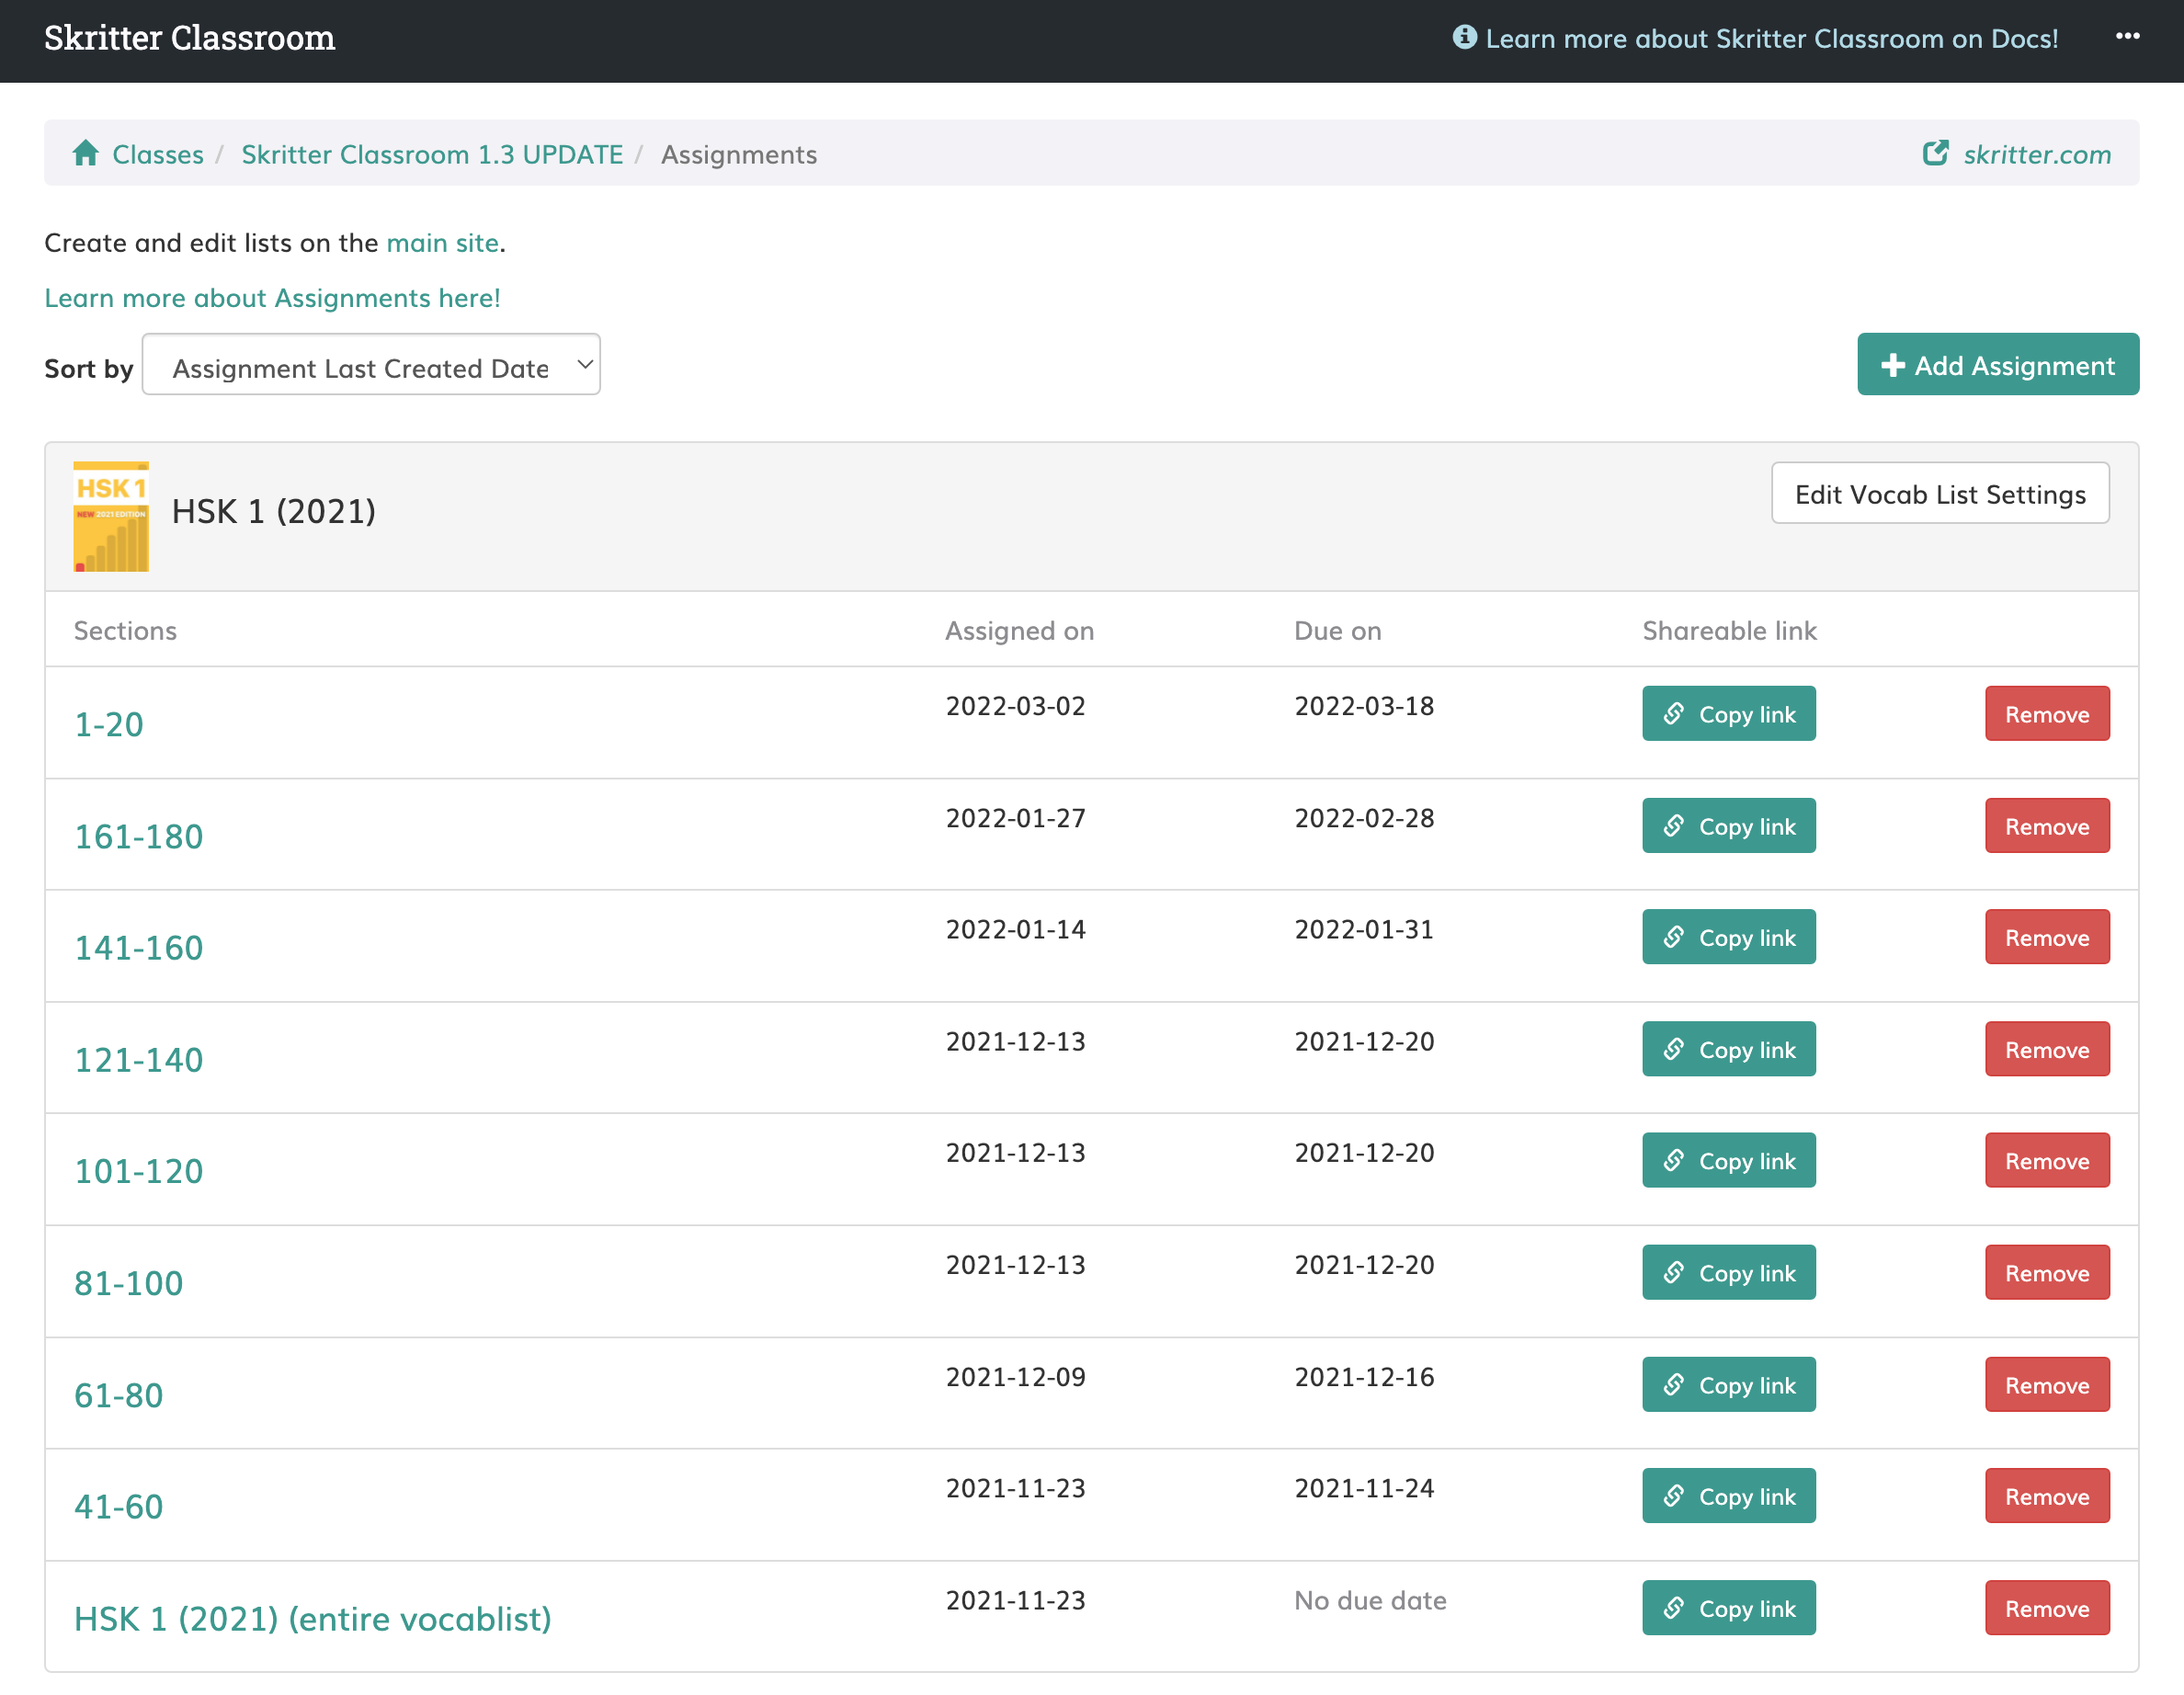Viewport: 2184px width, 1695px height.
Task: Click the HSK 1 (2021) list title
Action: click(x=274, y=511)
